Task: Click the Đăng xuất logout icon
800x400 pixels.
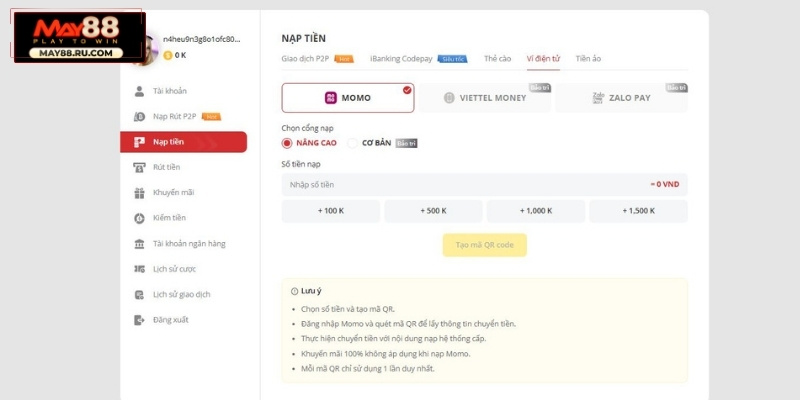Action: click(139, 320)
